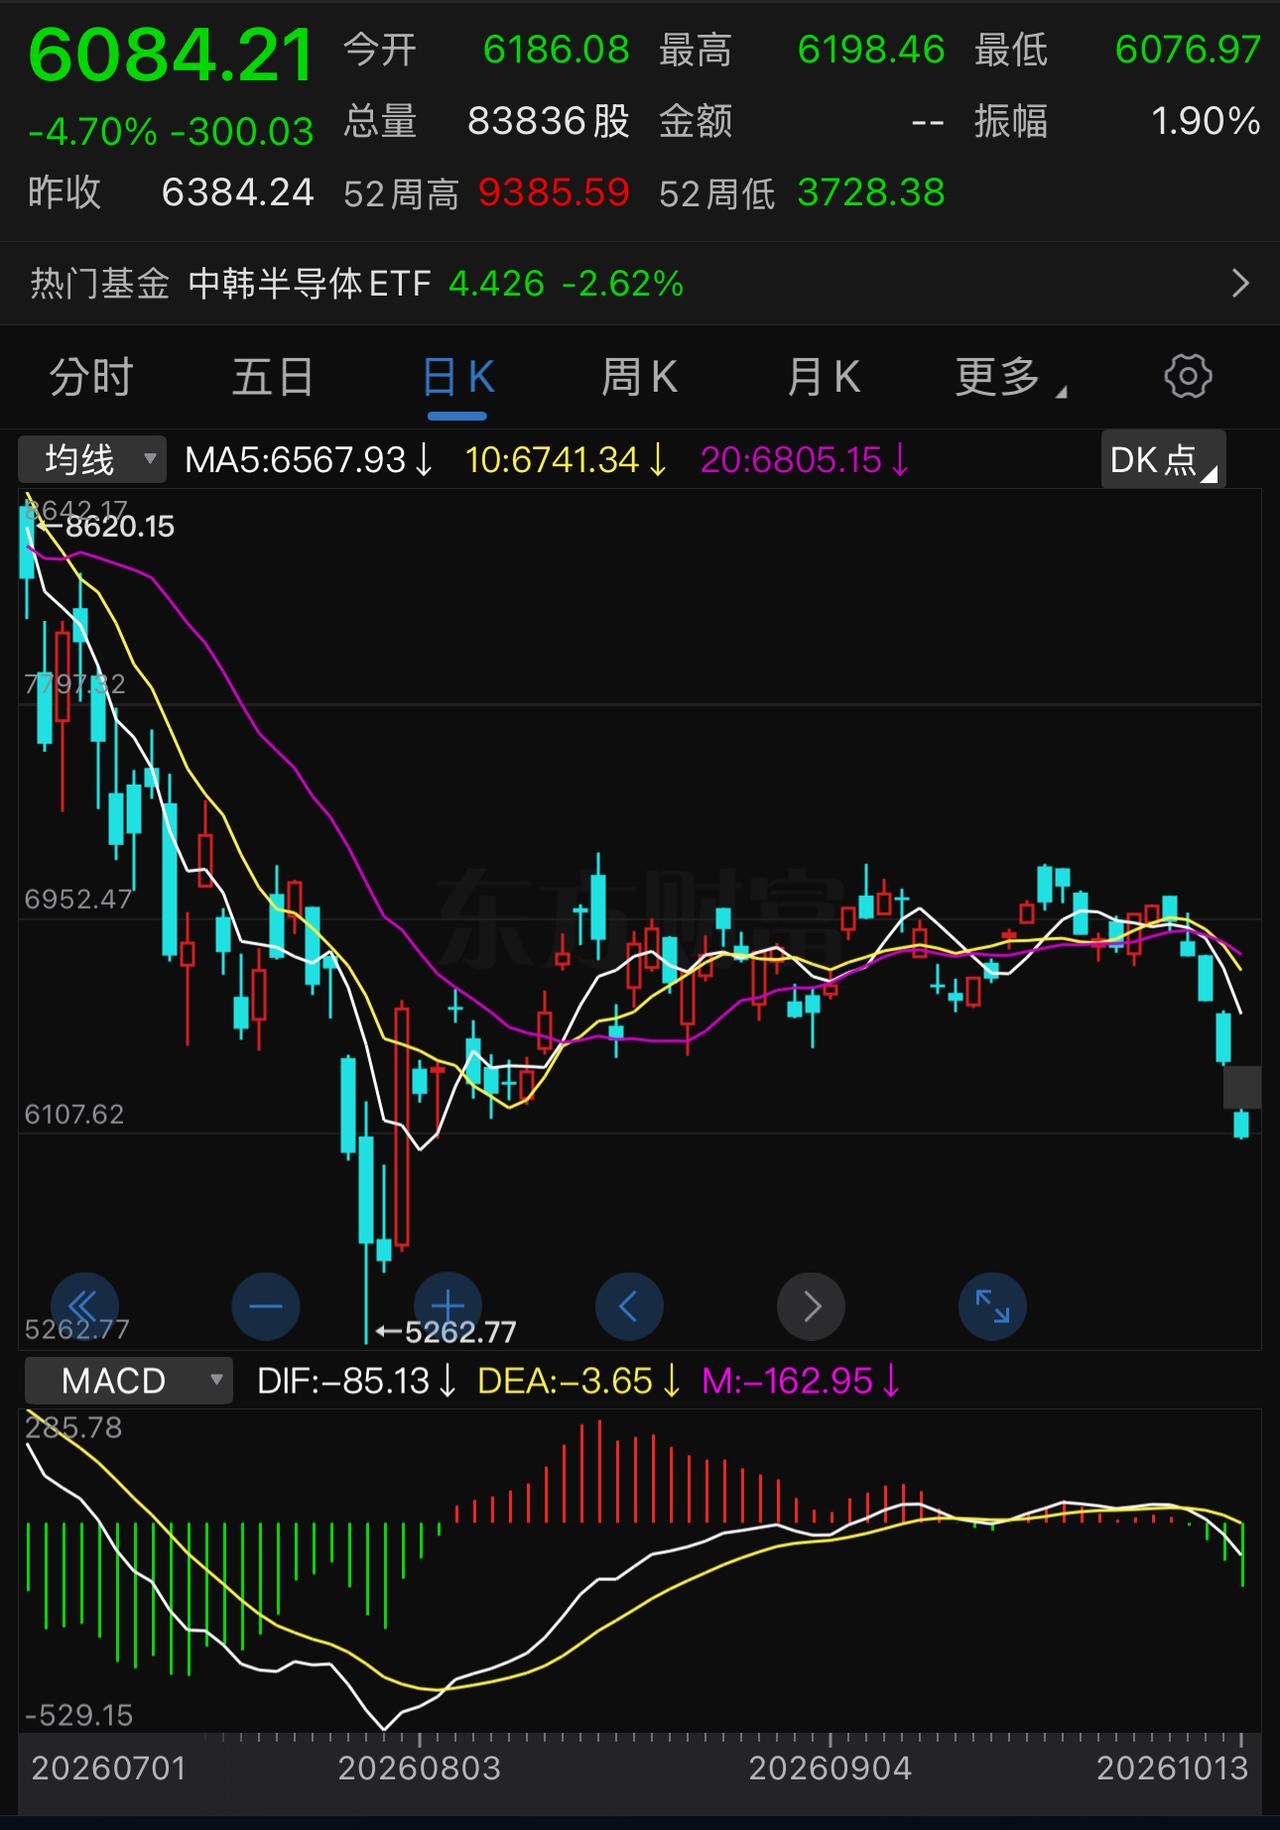
Task: Tap the 20260904 date axis marker
Action: (830, 1768)
